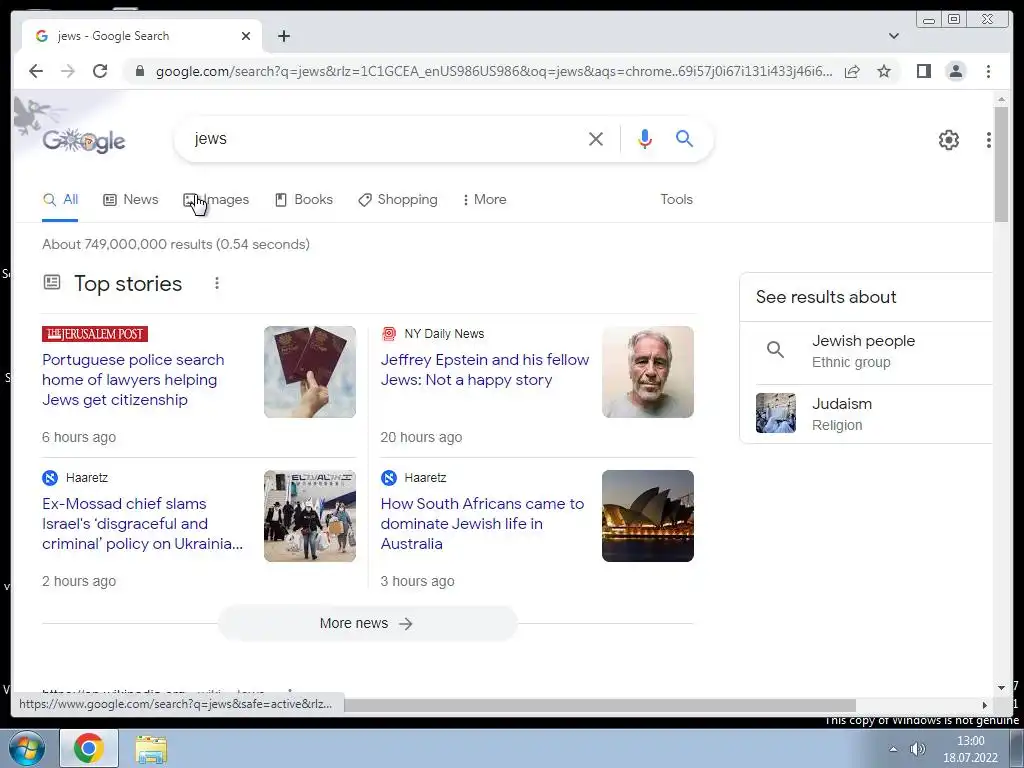Go back to the previous page
1024x768 pixels.
[36, 71]
